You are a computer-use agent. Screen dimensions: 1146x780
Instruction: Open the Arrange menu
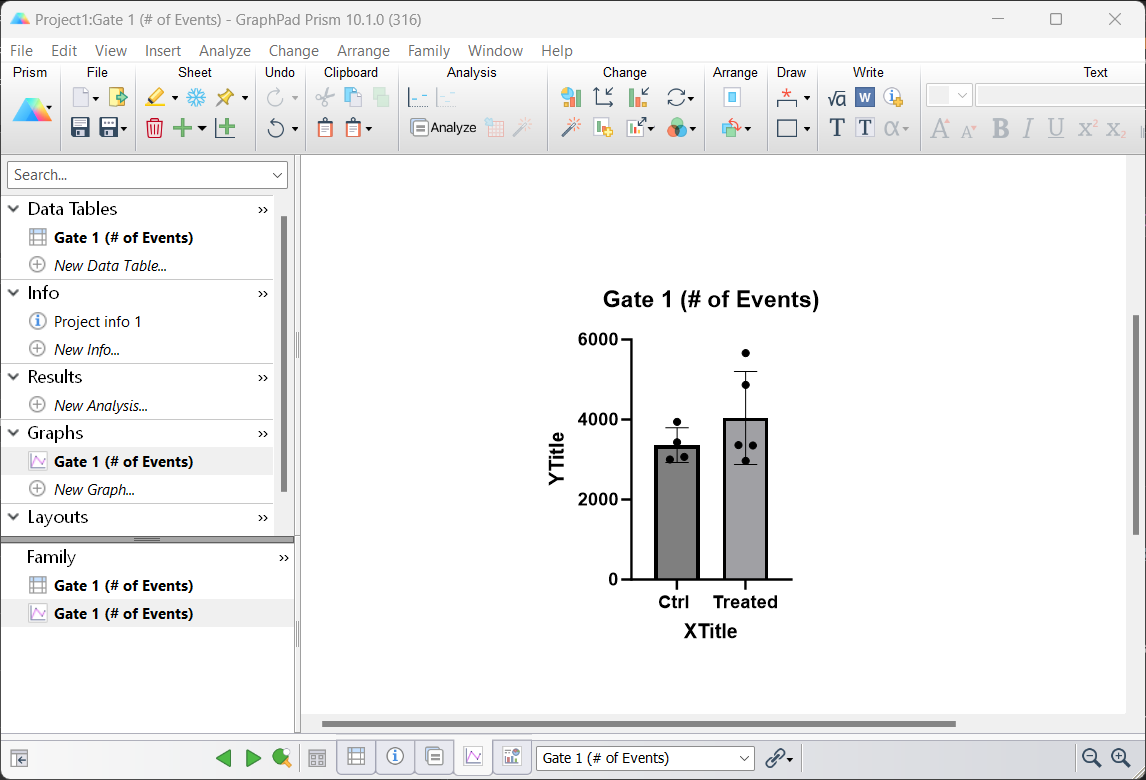tap(363, 51)
